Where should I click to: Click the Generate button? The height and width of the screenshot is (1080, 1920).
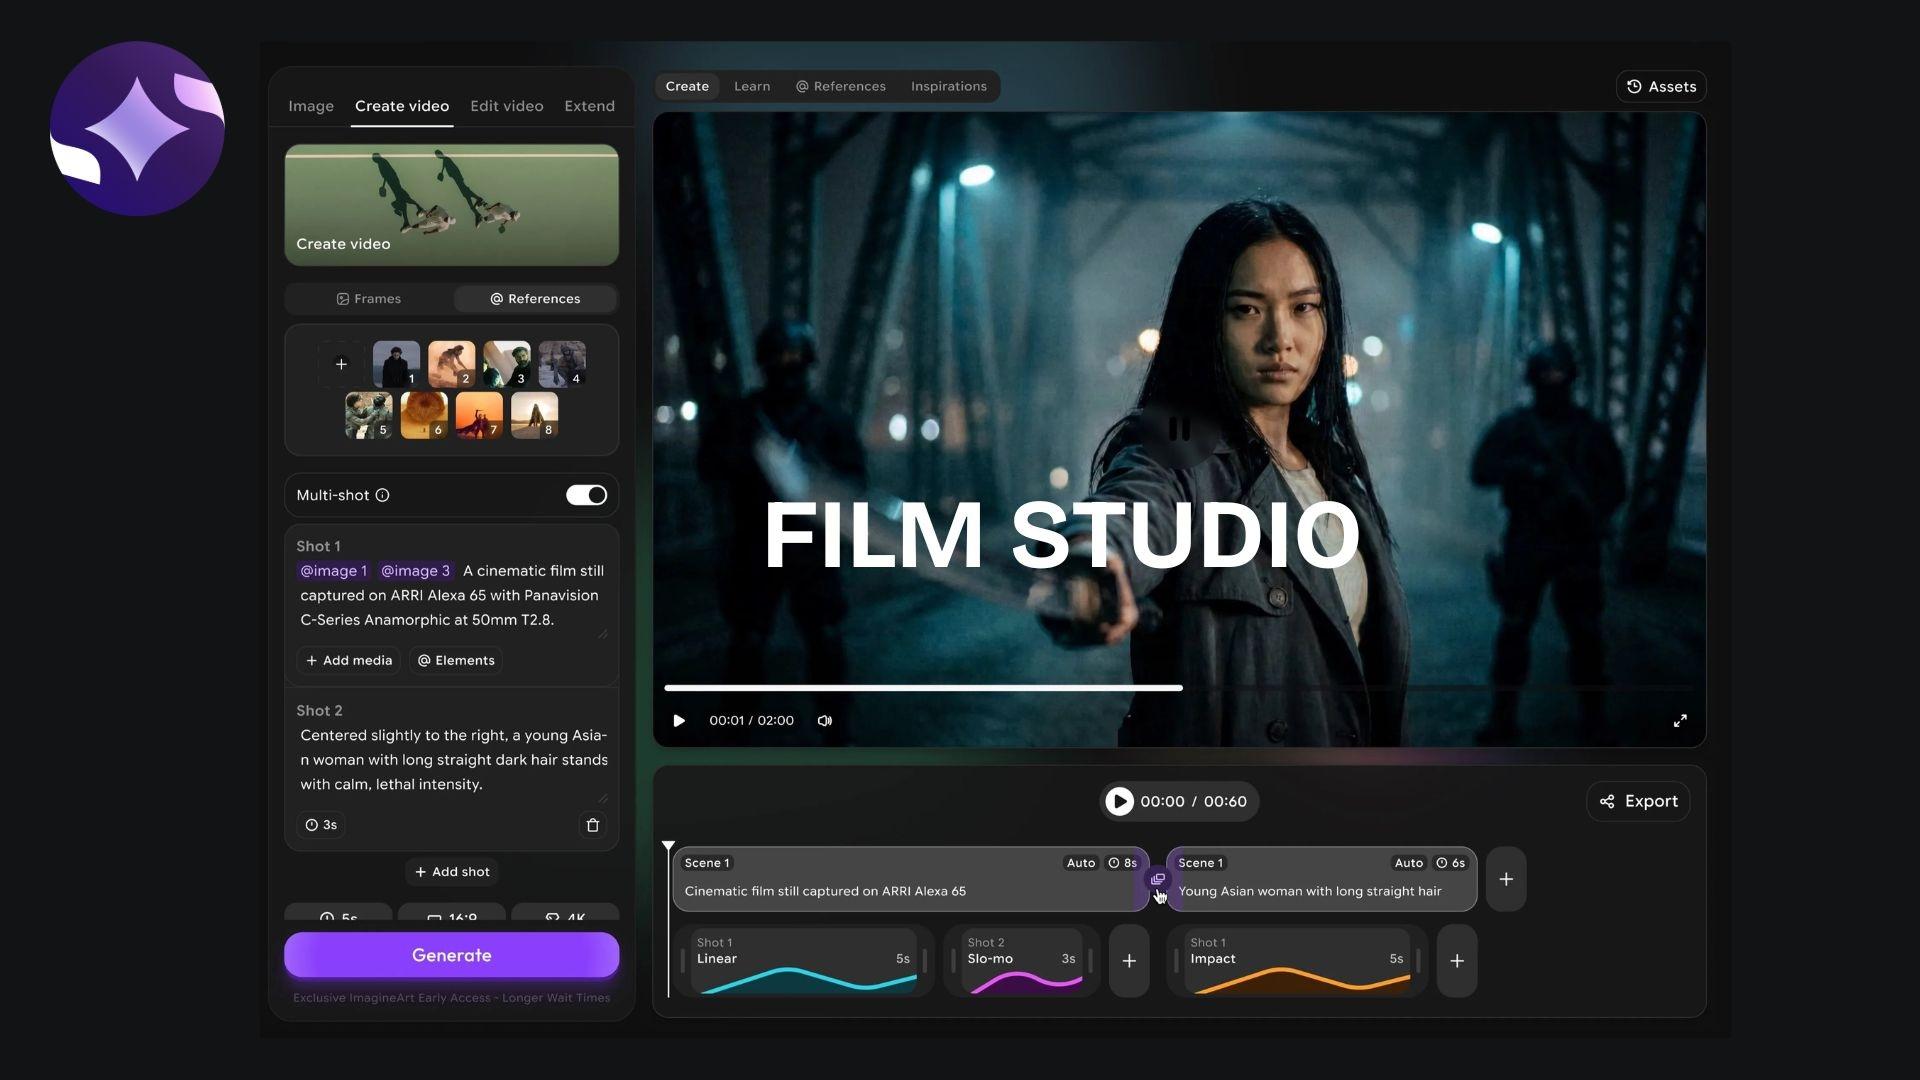pyautogui.click(x=452, y=955)
